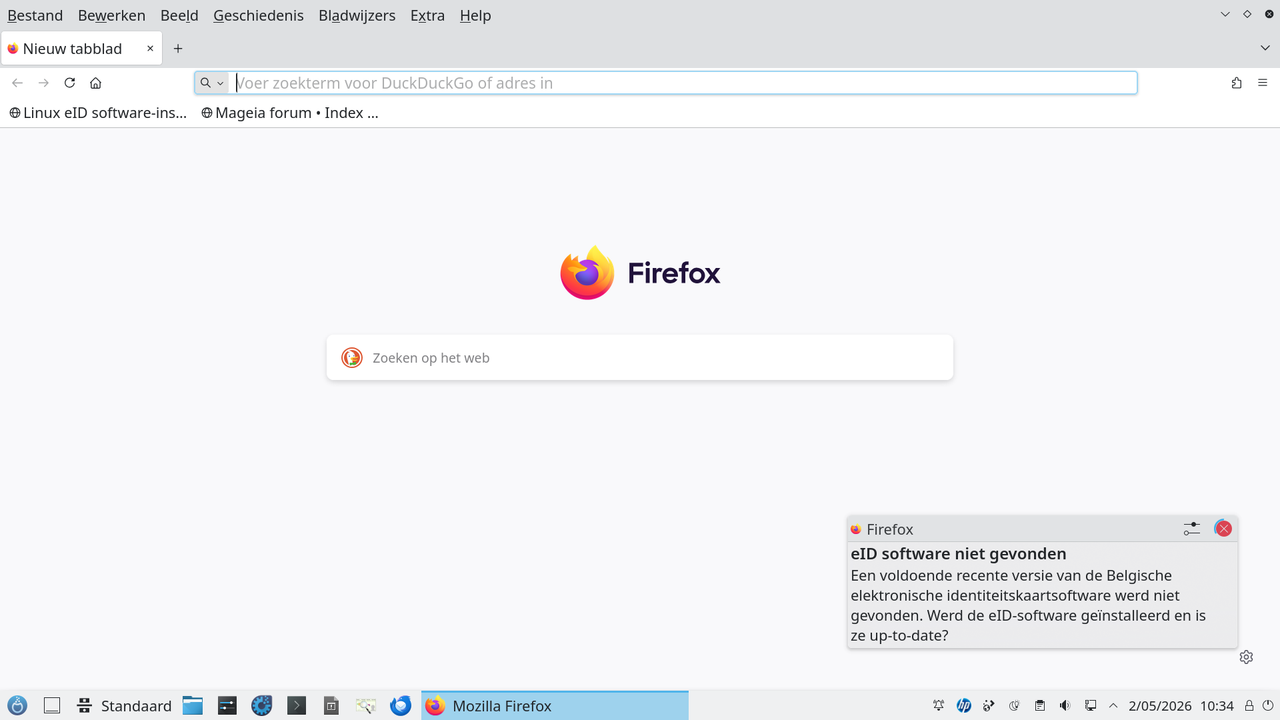Open new tab personalize gear icon
Viewport: 1280px width, 720px height.
(1246, 657)
